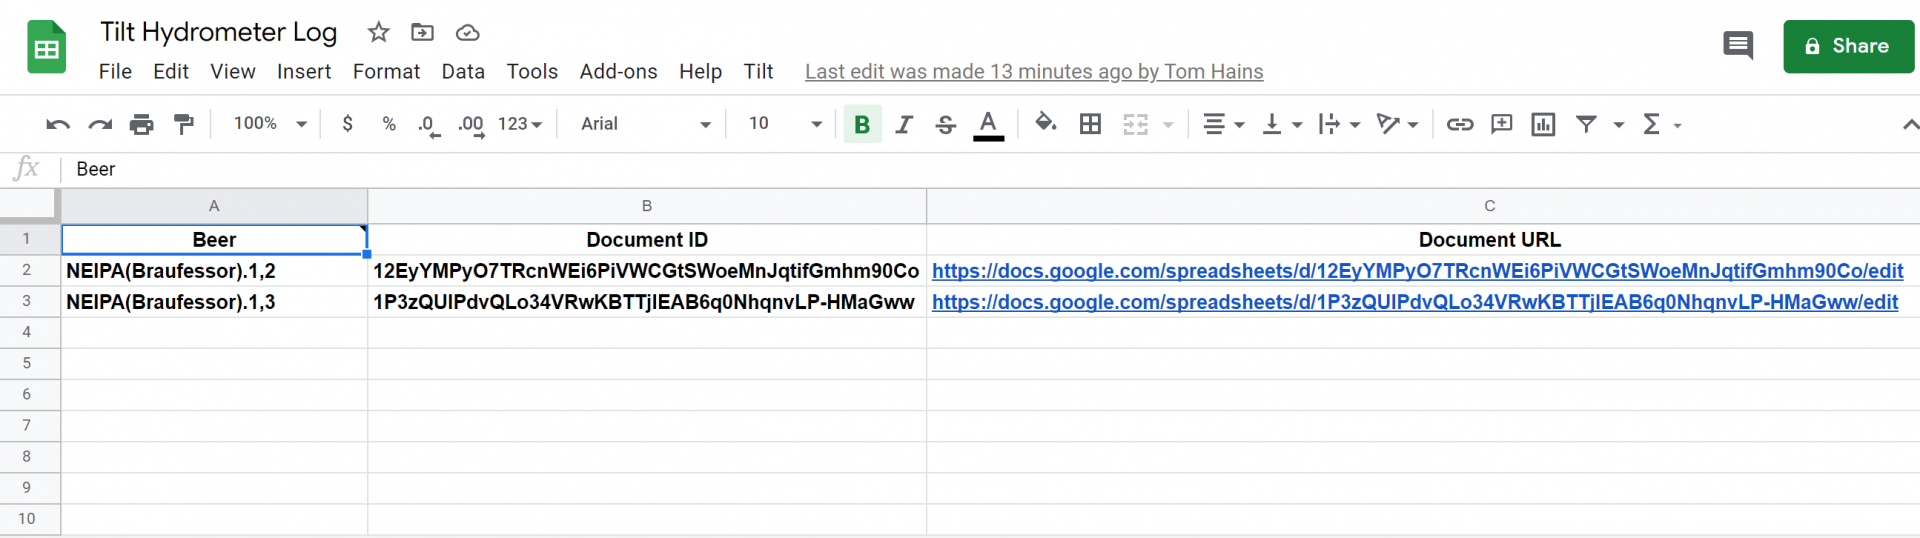Open the comment history icon

click(1738, 46)
